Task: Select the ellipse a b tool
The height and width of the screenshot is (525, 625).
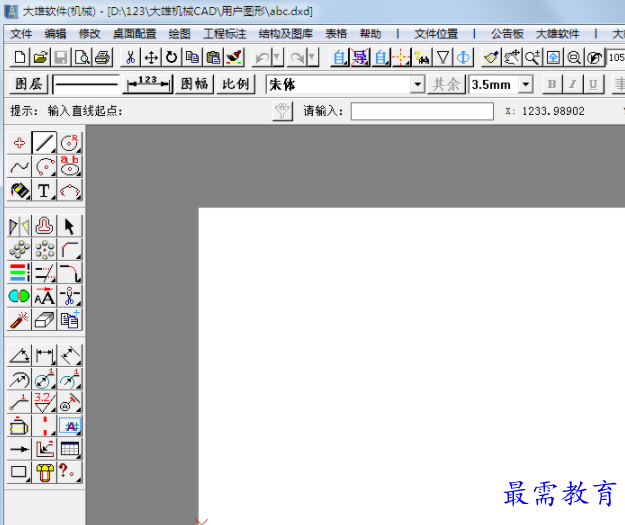Action: pyautogui.click(x=70, y=167)
